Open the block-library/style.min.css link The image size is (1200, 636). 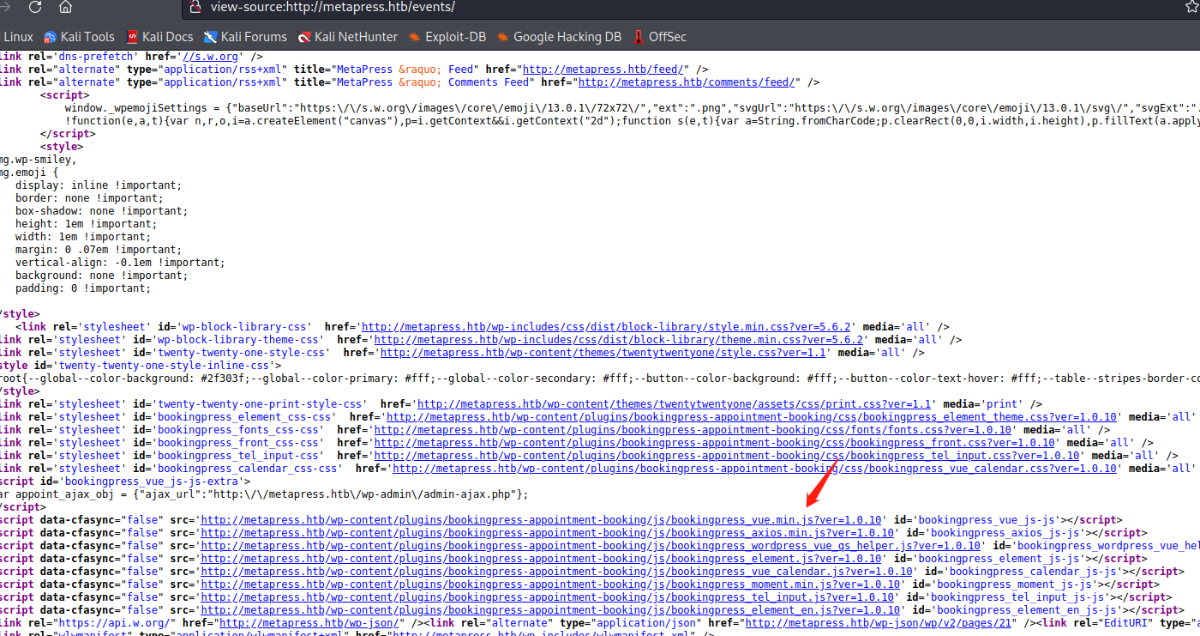(606, 327)
